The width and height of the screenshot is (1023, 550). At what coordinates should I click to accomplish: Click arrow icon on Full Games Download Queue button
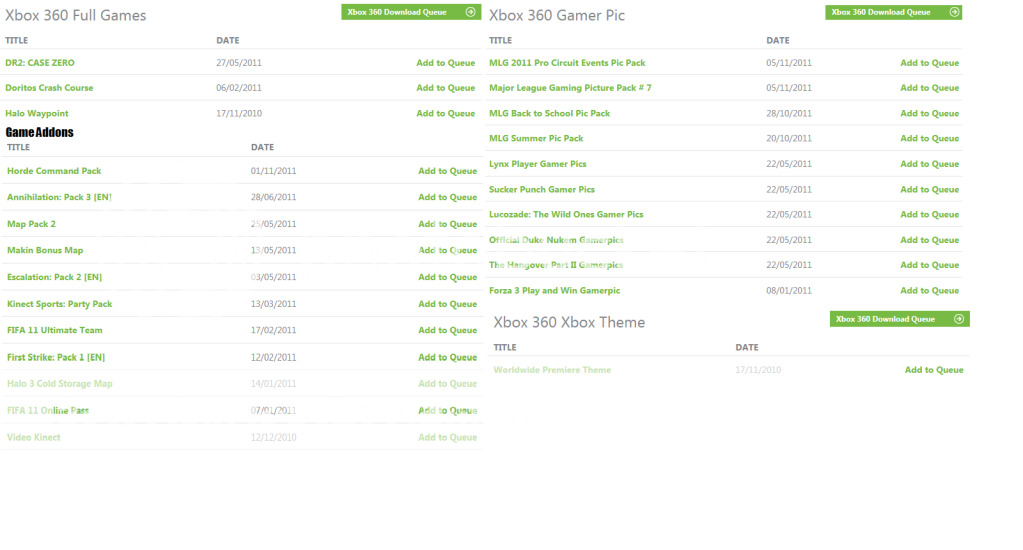[470, 12]
